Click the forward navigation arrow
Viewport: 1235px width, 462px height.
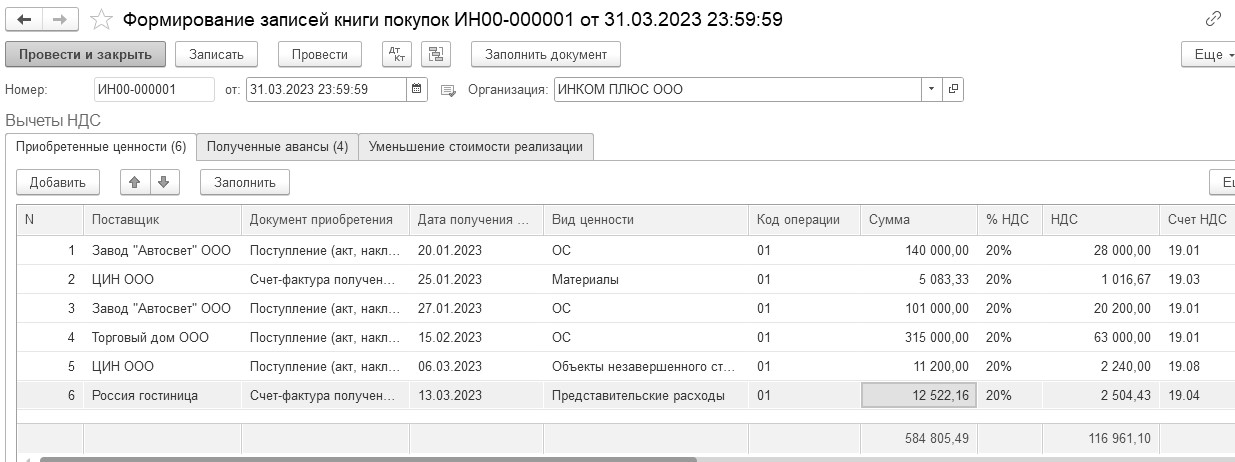(59, 19)
